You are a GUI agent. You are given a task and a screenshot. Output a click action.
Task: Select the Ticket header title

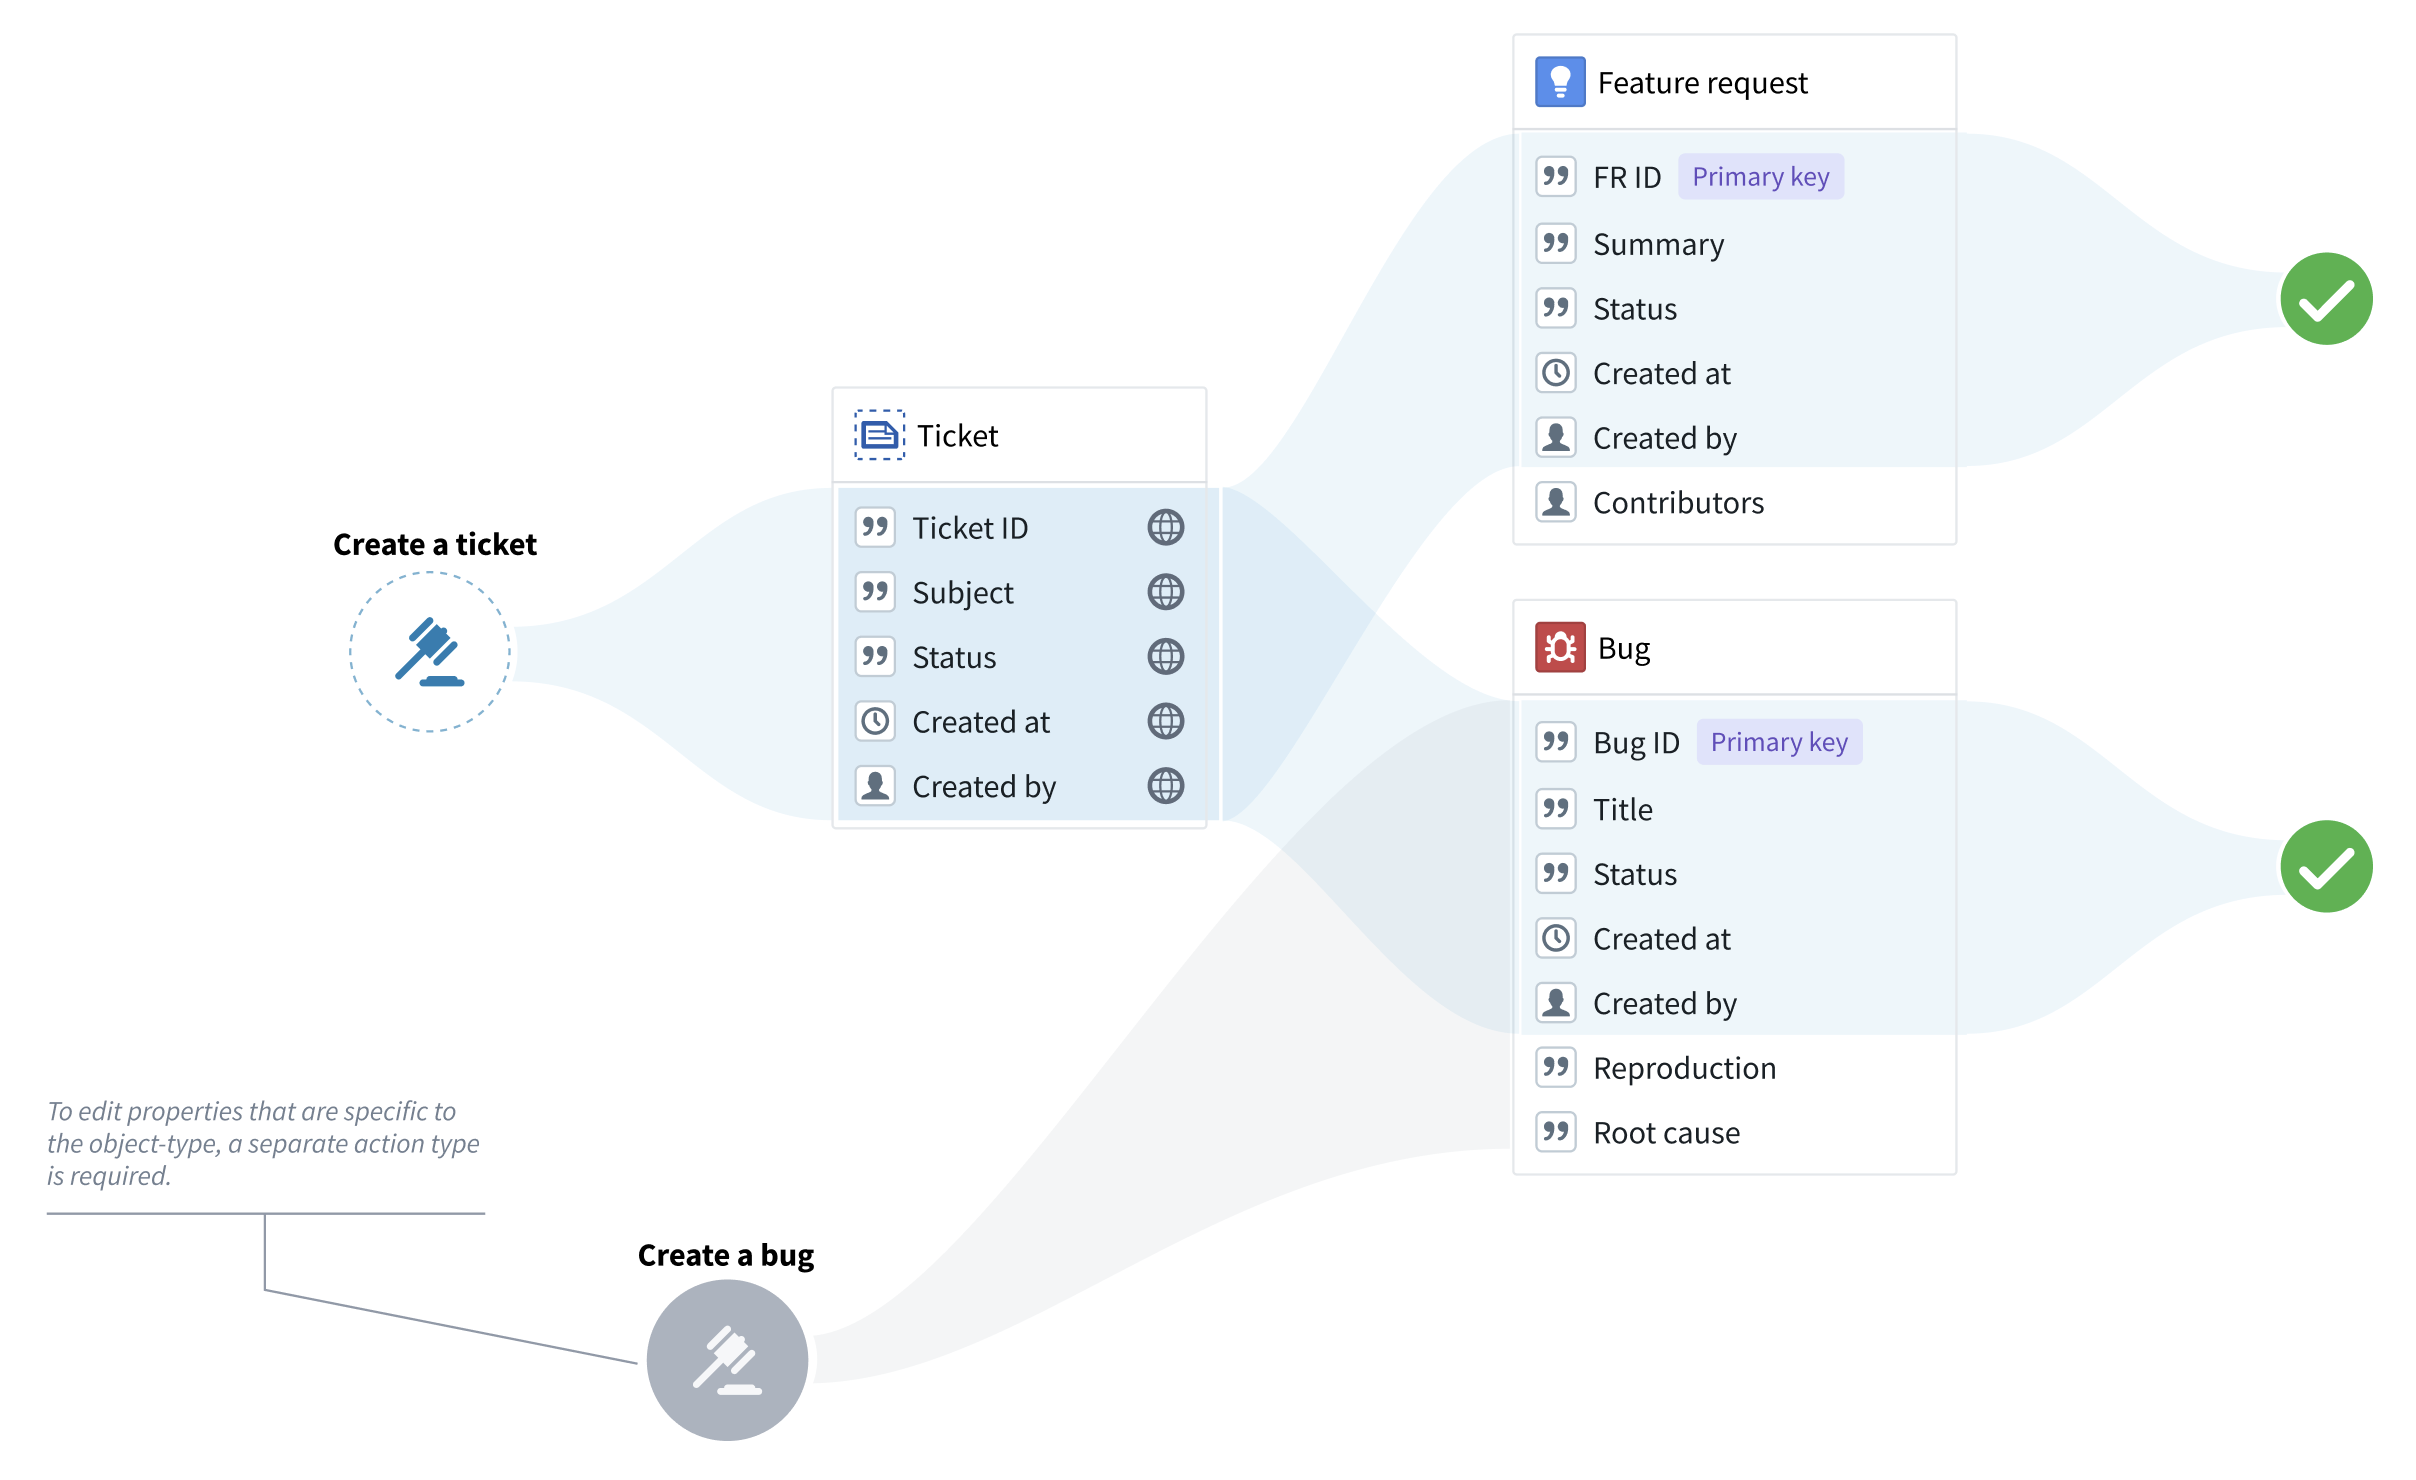(958, 436)
